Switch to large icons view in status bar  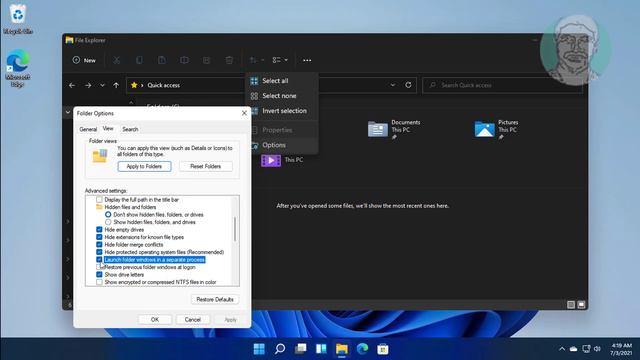point(581,304)
